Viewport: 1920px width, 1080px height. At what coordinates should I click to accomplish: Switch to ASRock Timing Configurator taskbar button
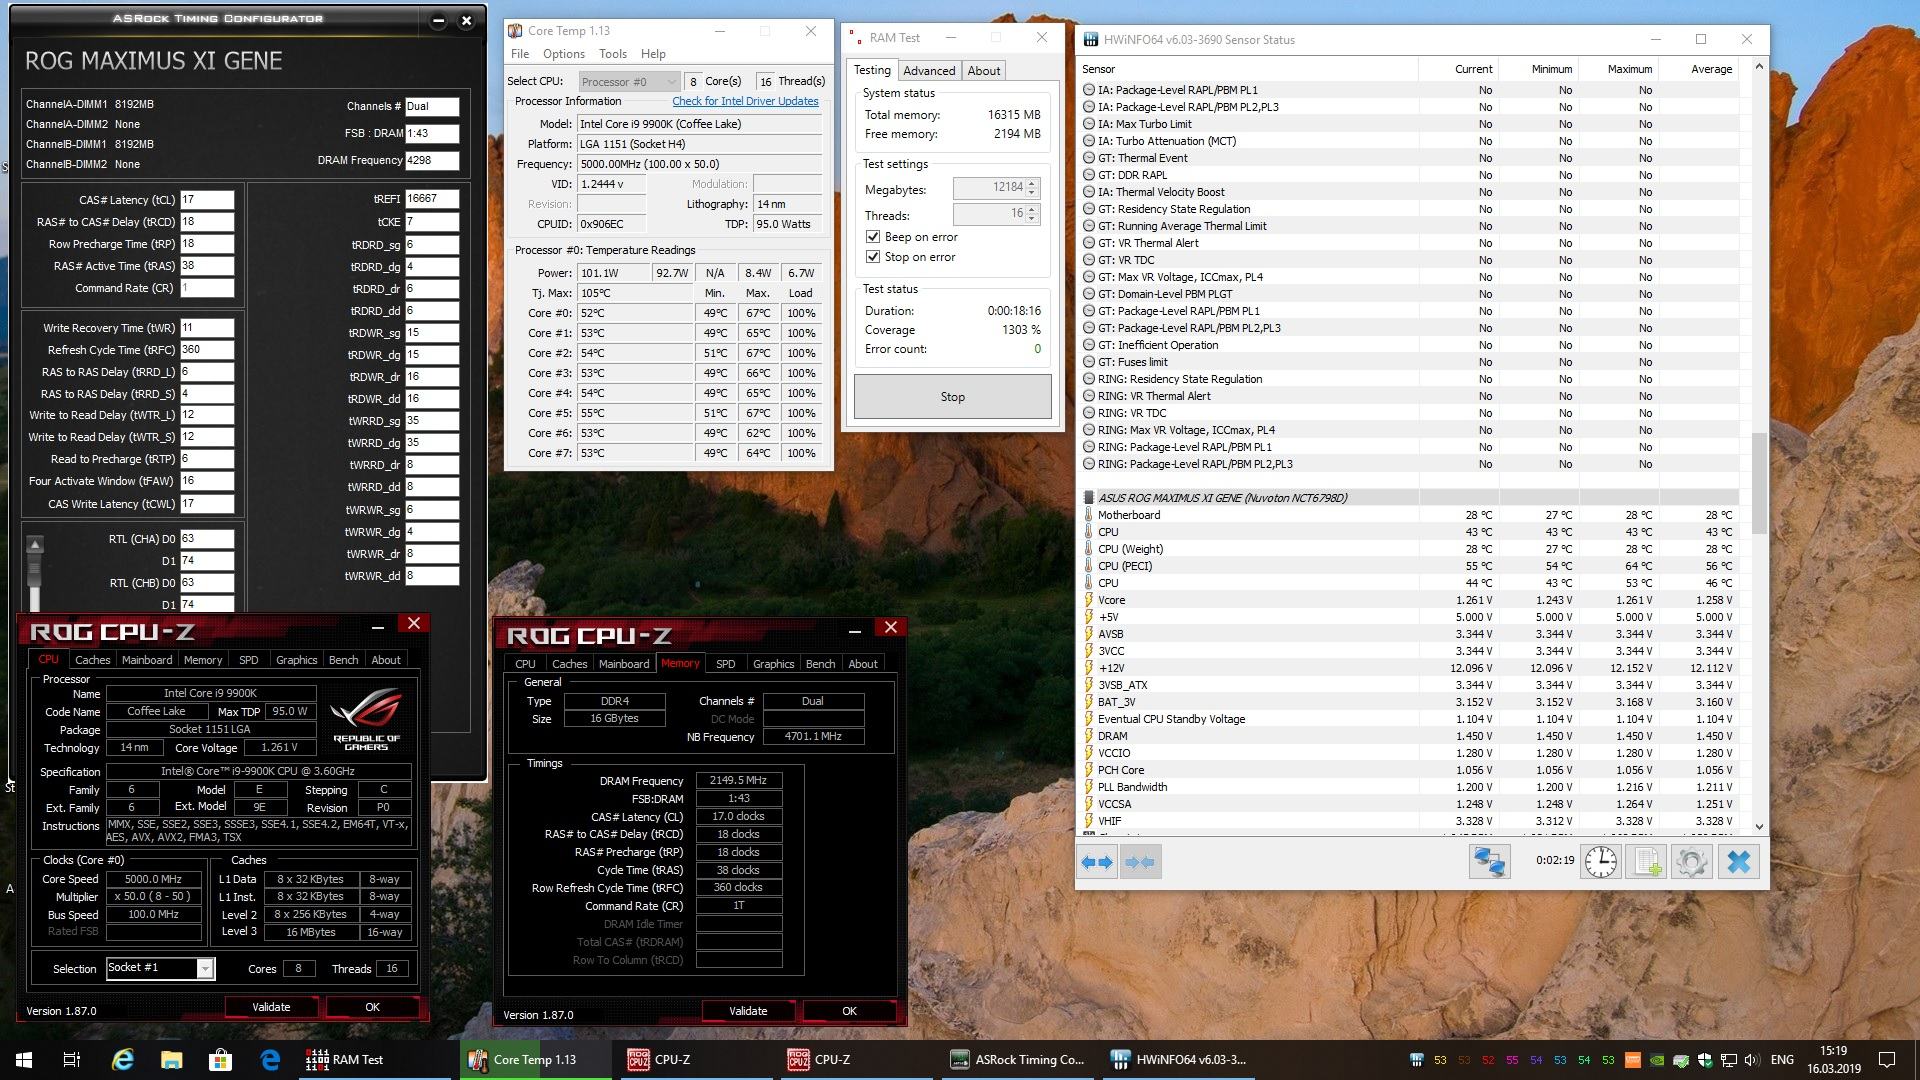(x=1018, y=1060)
